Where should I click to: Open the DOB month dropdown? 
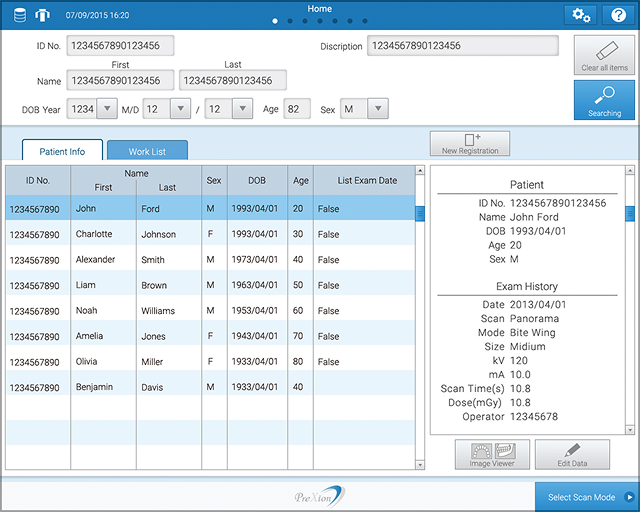[x=180, y=109]
